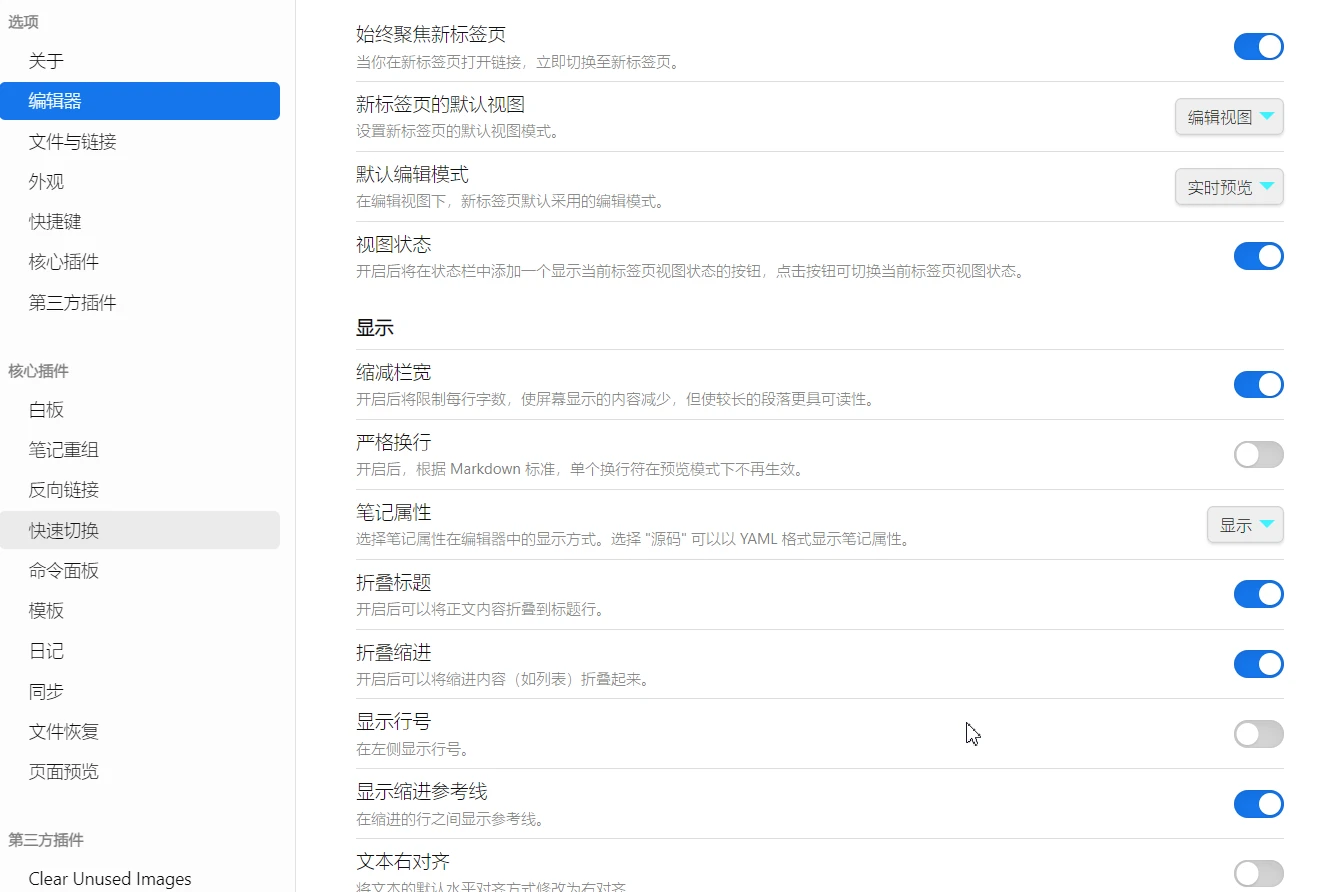Viewport: 1321px width, 892px height.
Task: Enable the 严格换行 toggle
Action: [1258, 455]
